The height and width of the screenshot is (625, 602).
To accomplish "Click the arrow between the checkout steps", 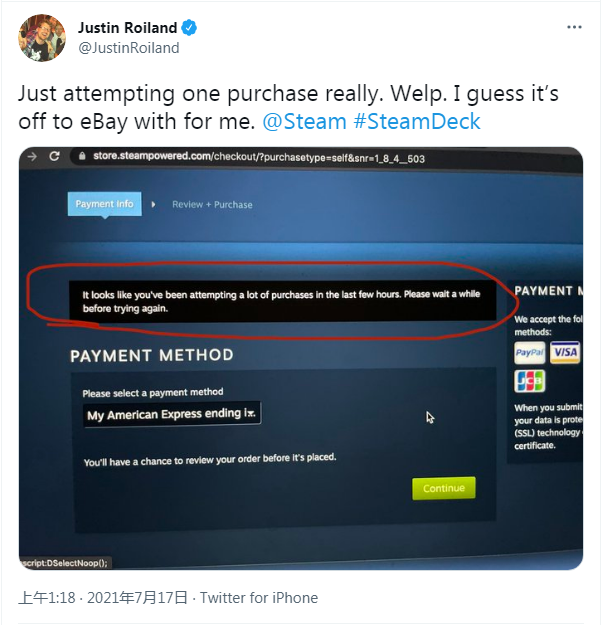I will click(x=153, y=204).
